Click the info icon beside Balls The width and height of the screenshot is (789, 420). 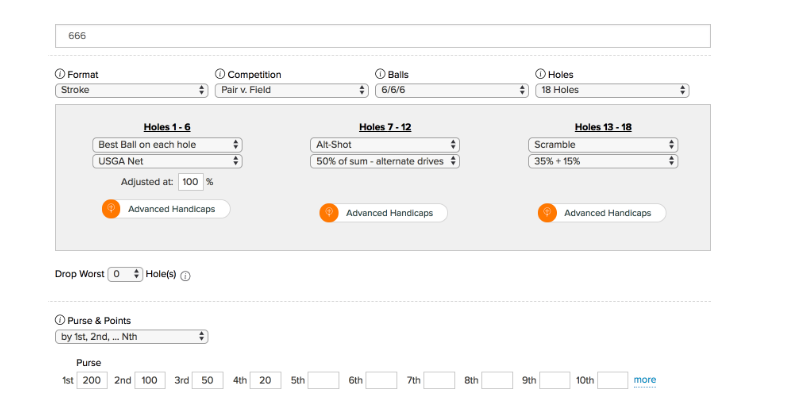(x=380, y=74)
